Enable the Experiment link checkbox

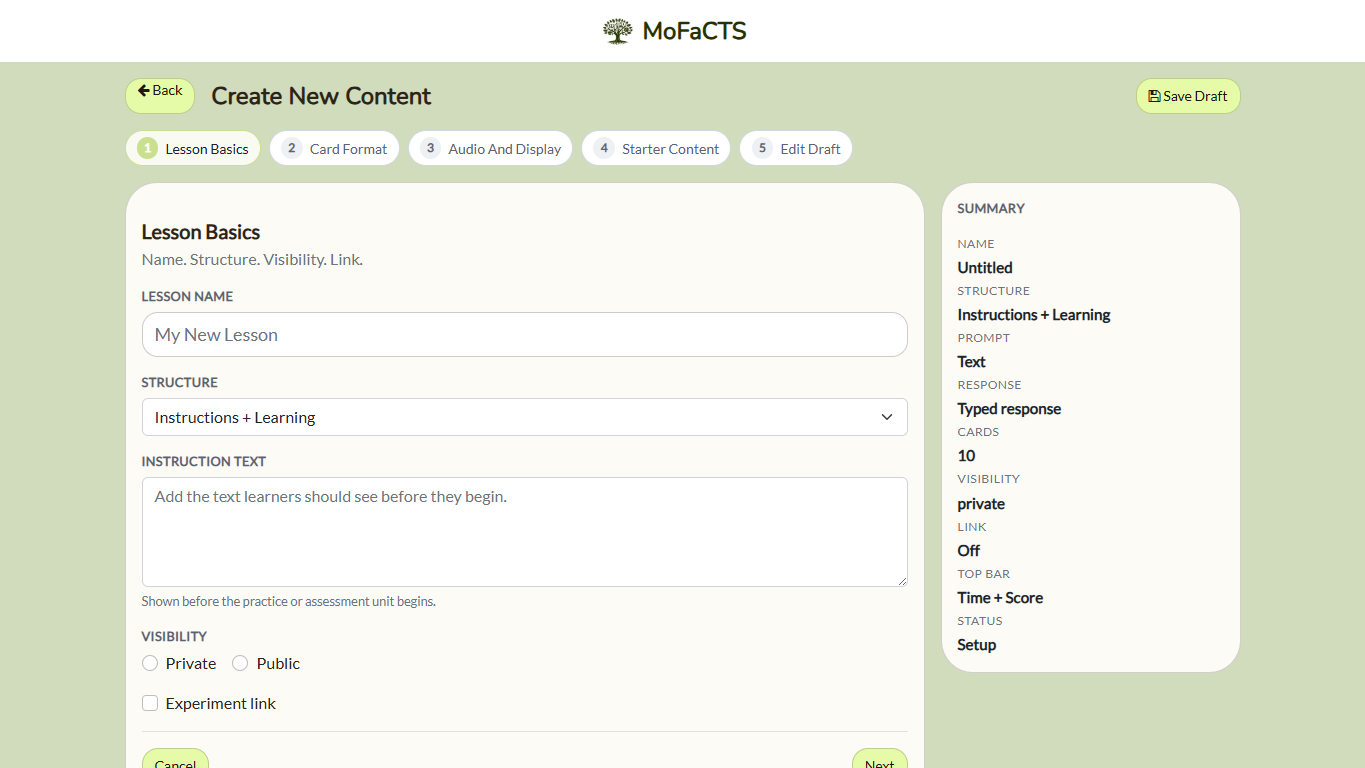(x=150, y=703)
